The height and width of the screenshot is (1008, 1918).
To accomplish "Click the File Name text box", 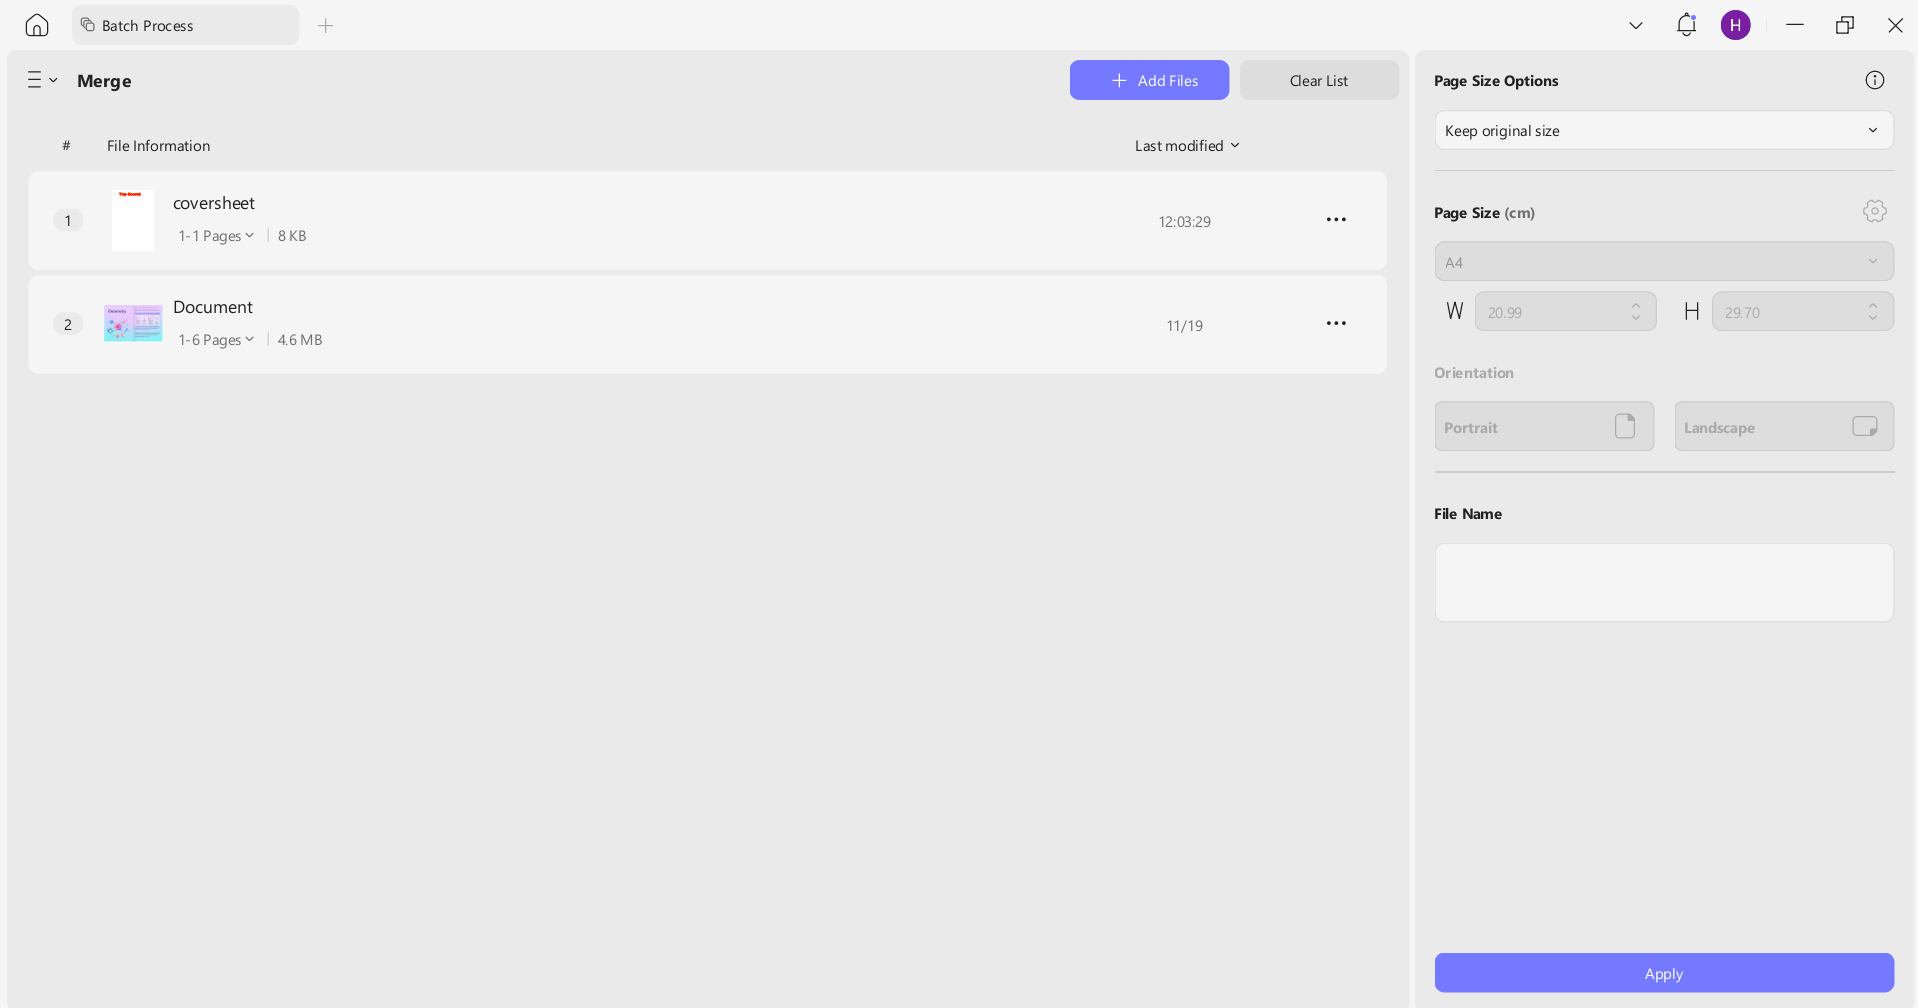I will coord(1664,583).
